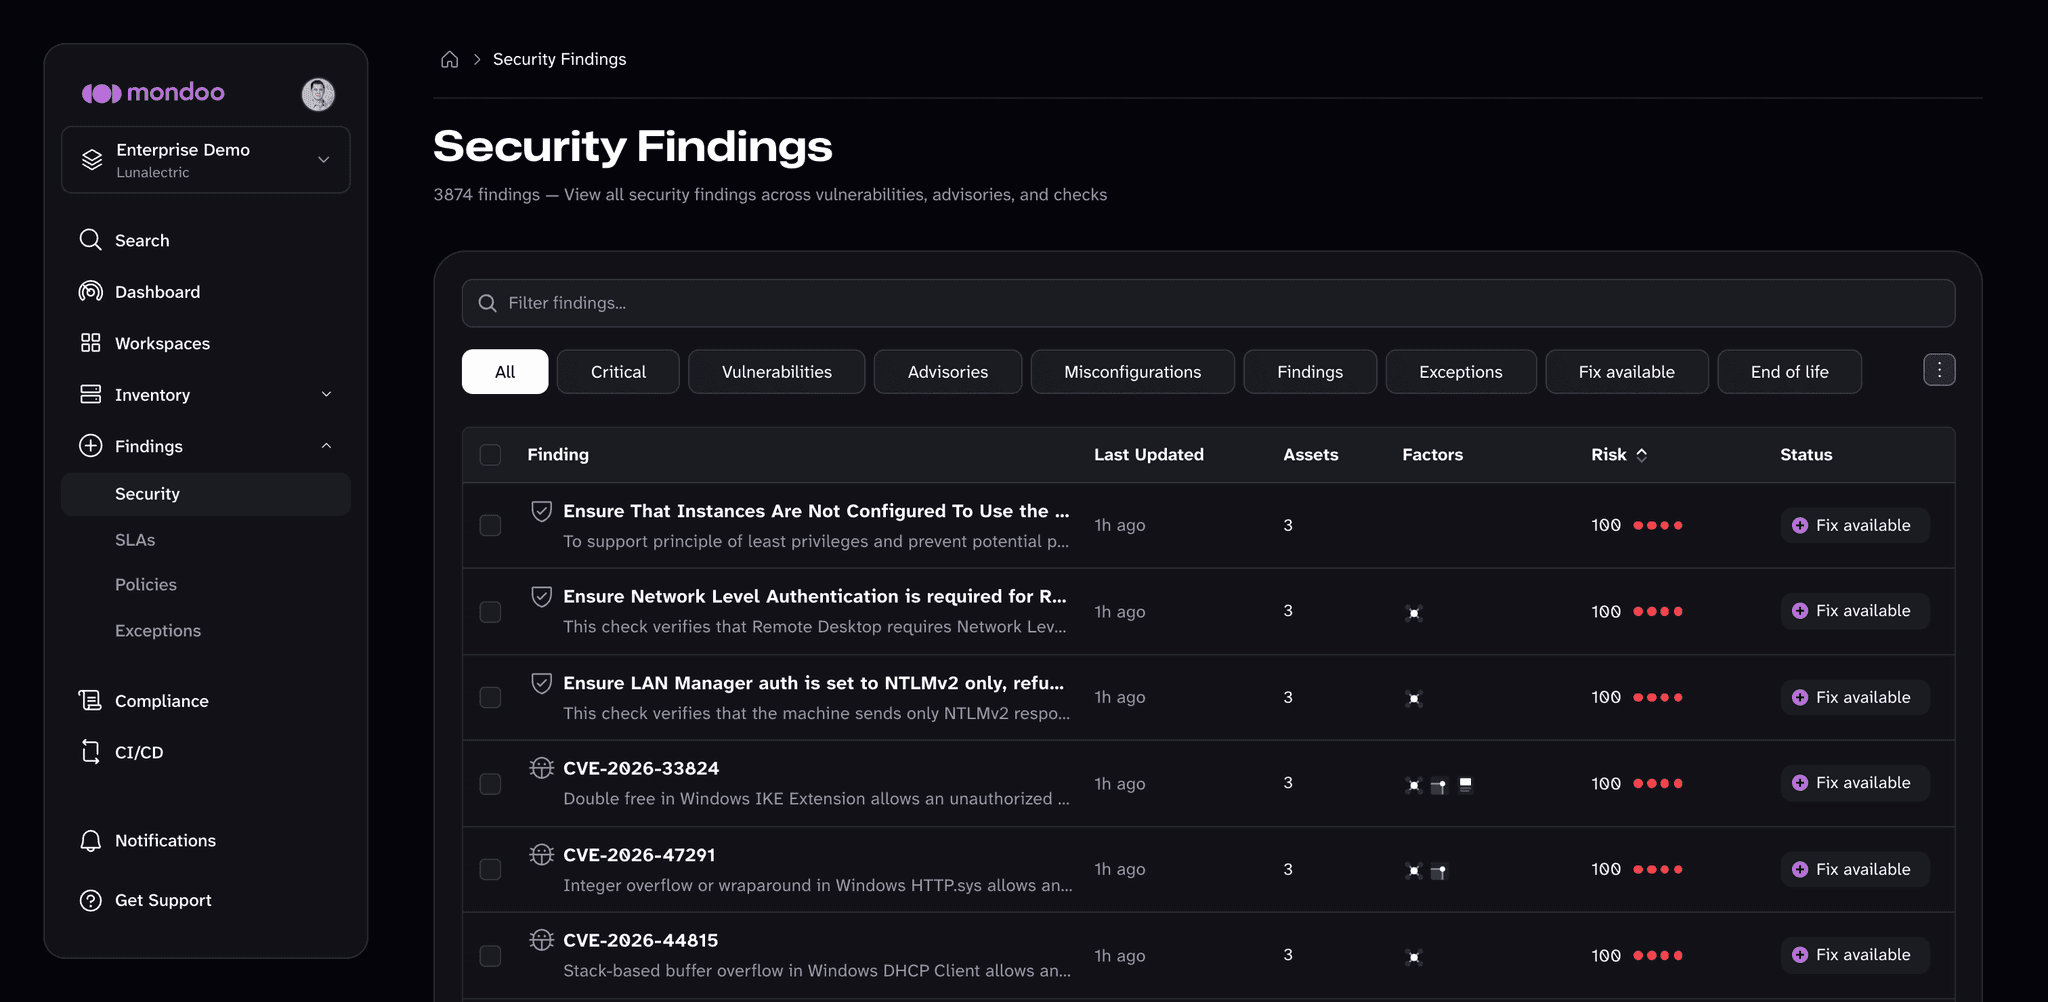
Task: Click the Exceptions filter chip
Action: click(1461, 372)
